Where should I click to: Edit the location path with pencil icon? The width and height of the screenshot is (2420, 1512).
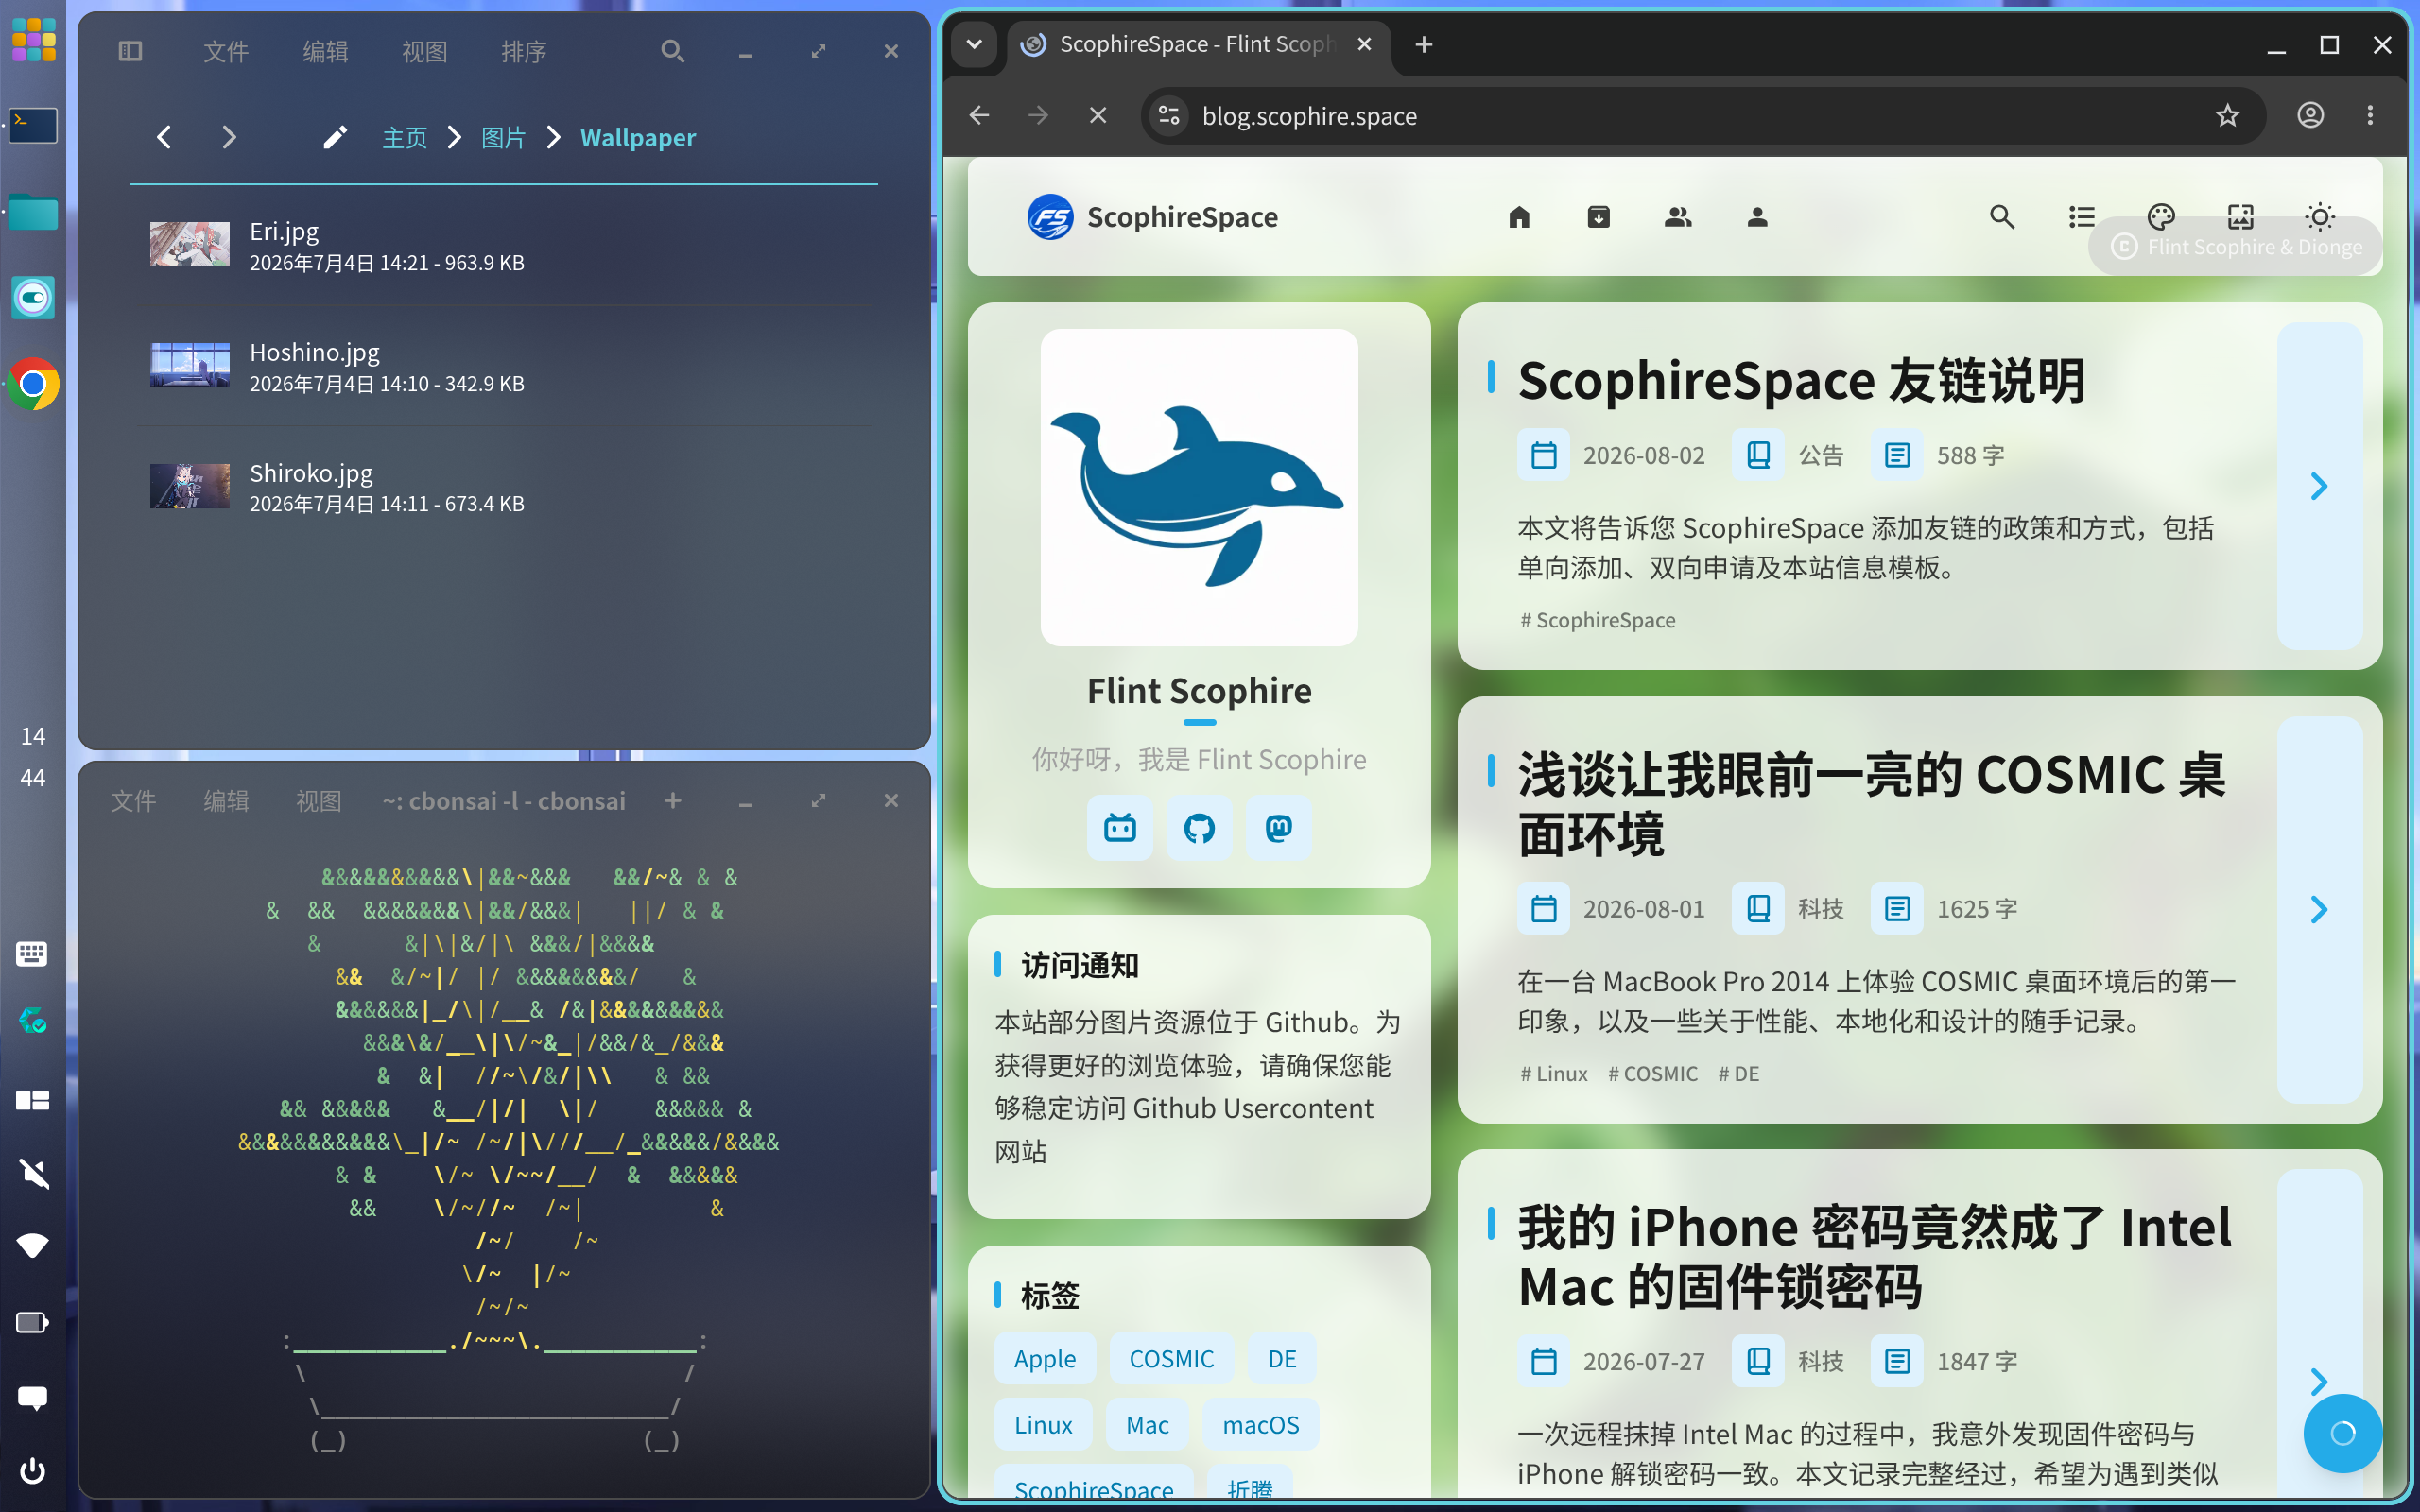click(x=336, y=137)
